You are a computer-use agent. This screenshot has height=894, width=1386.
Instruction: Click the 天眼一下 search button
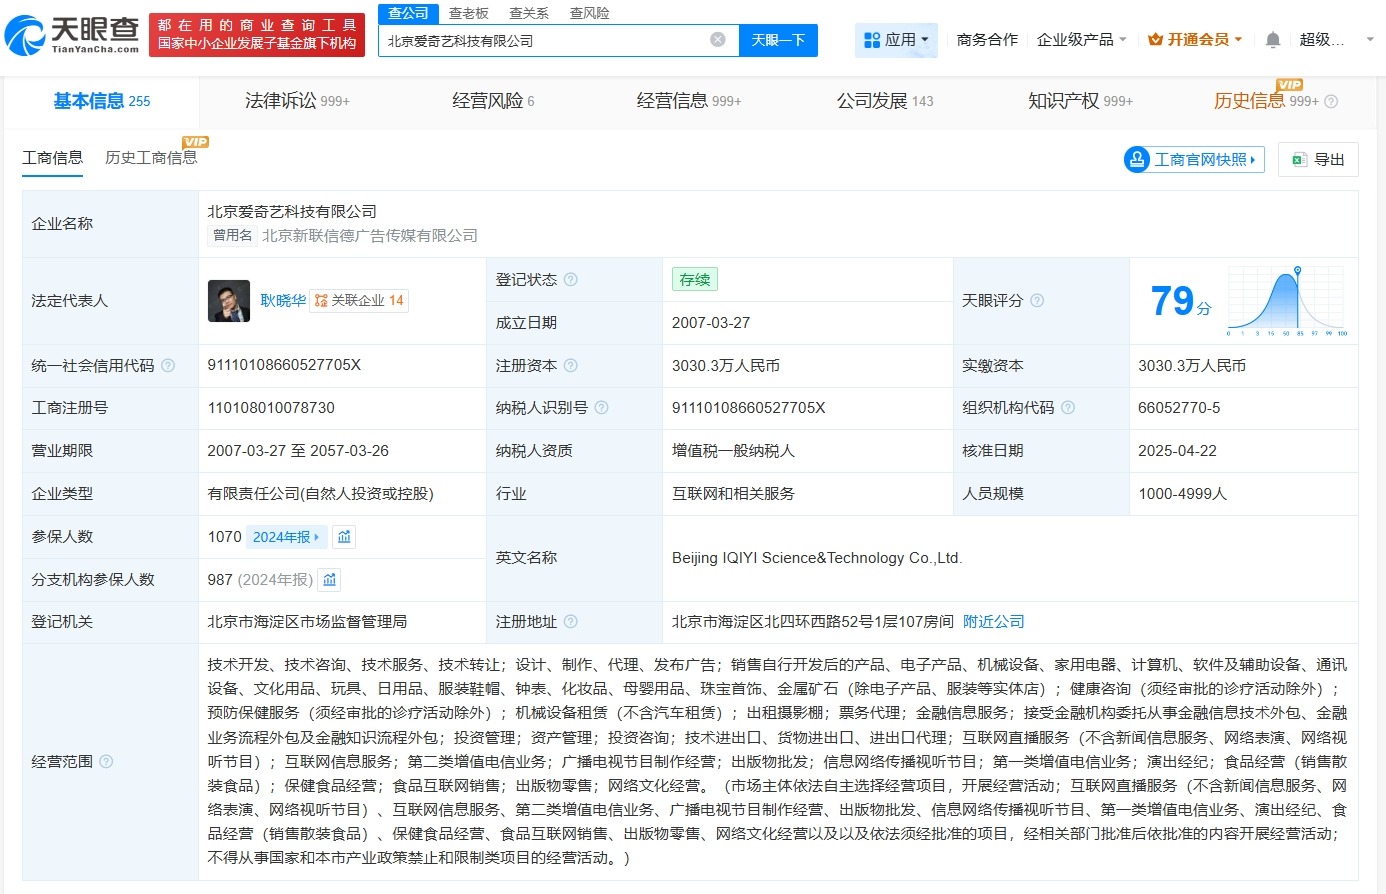coord(778,40)
